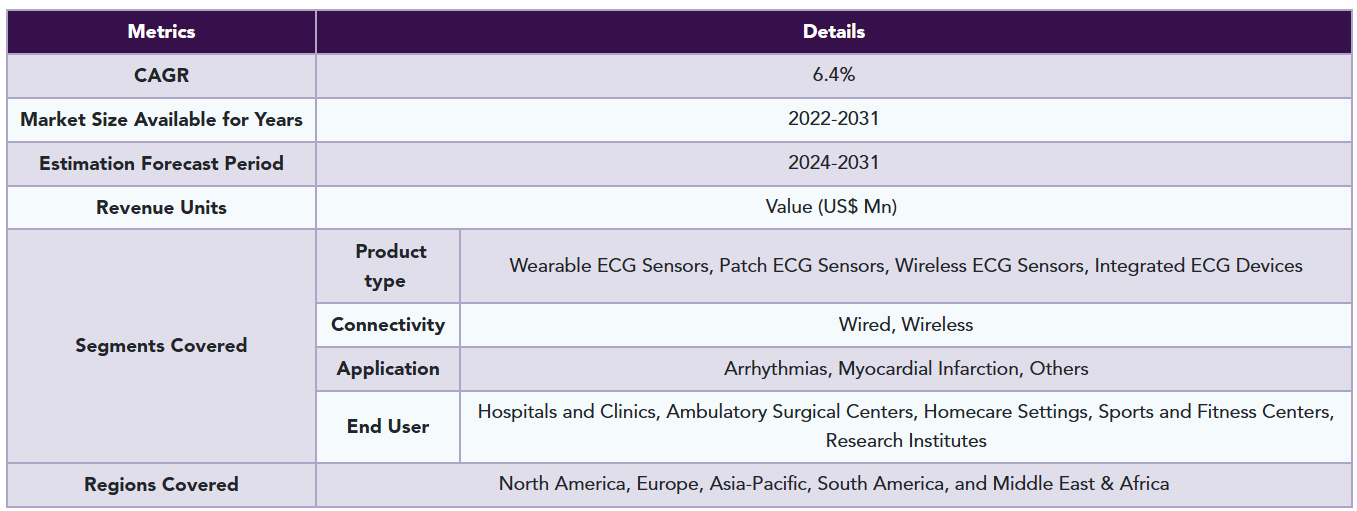Select the Connectivity sub-label
The image size is (1357, 511).
click(x=388, y=324)
